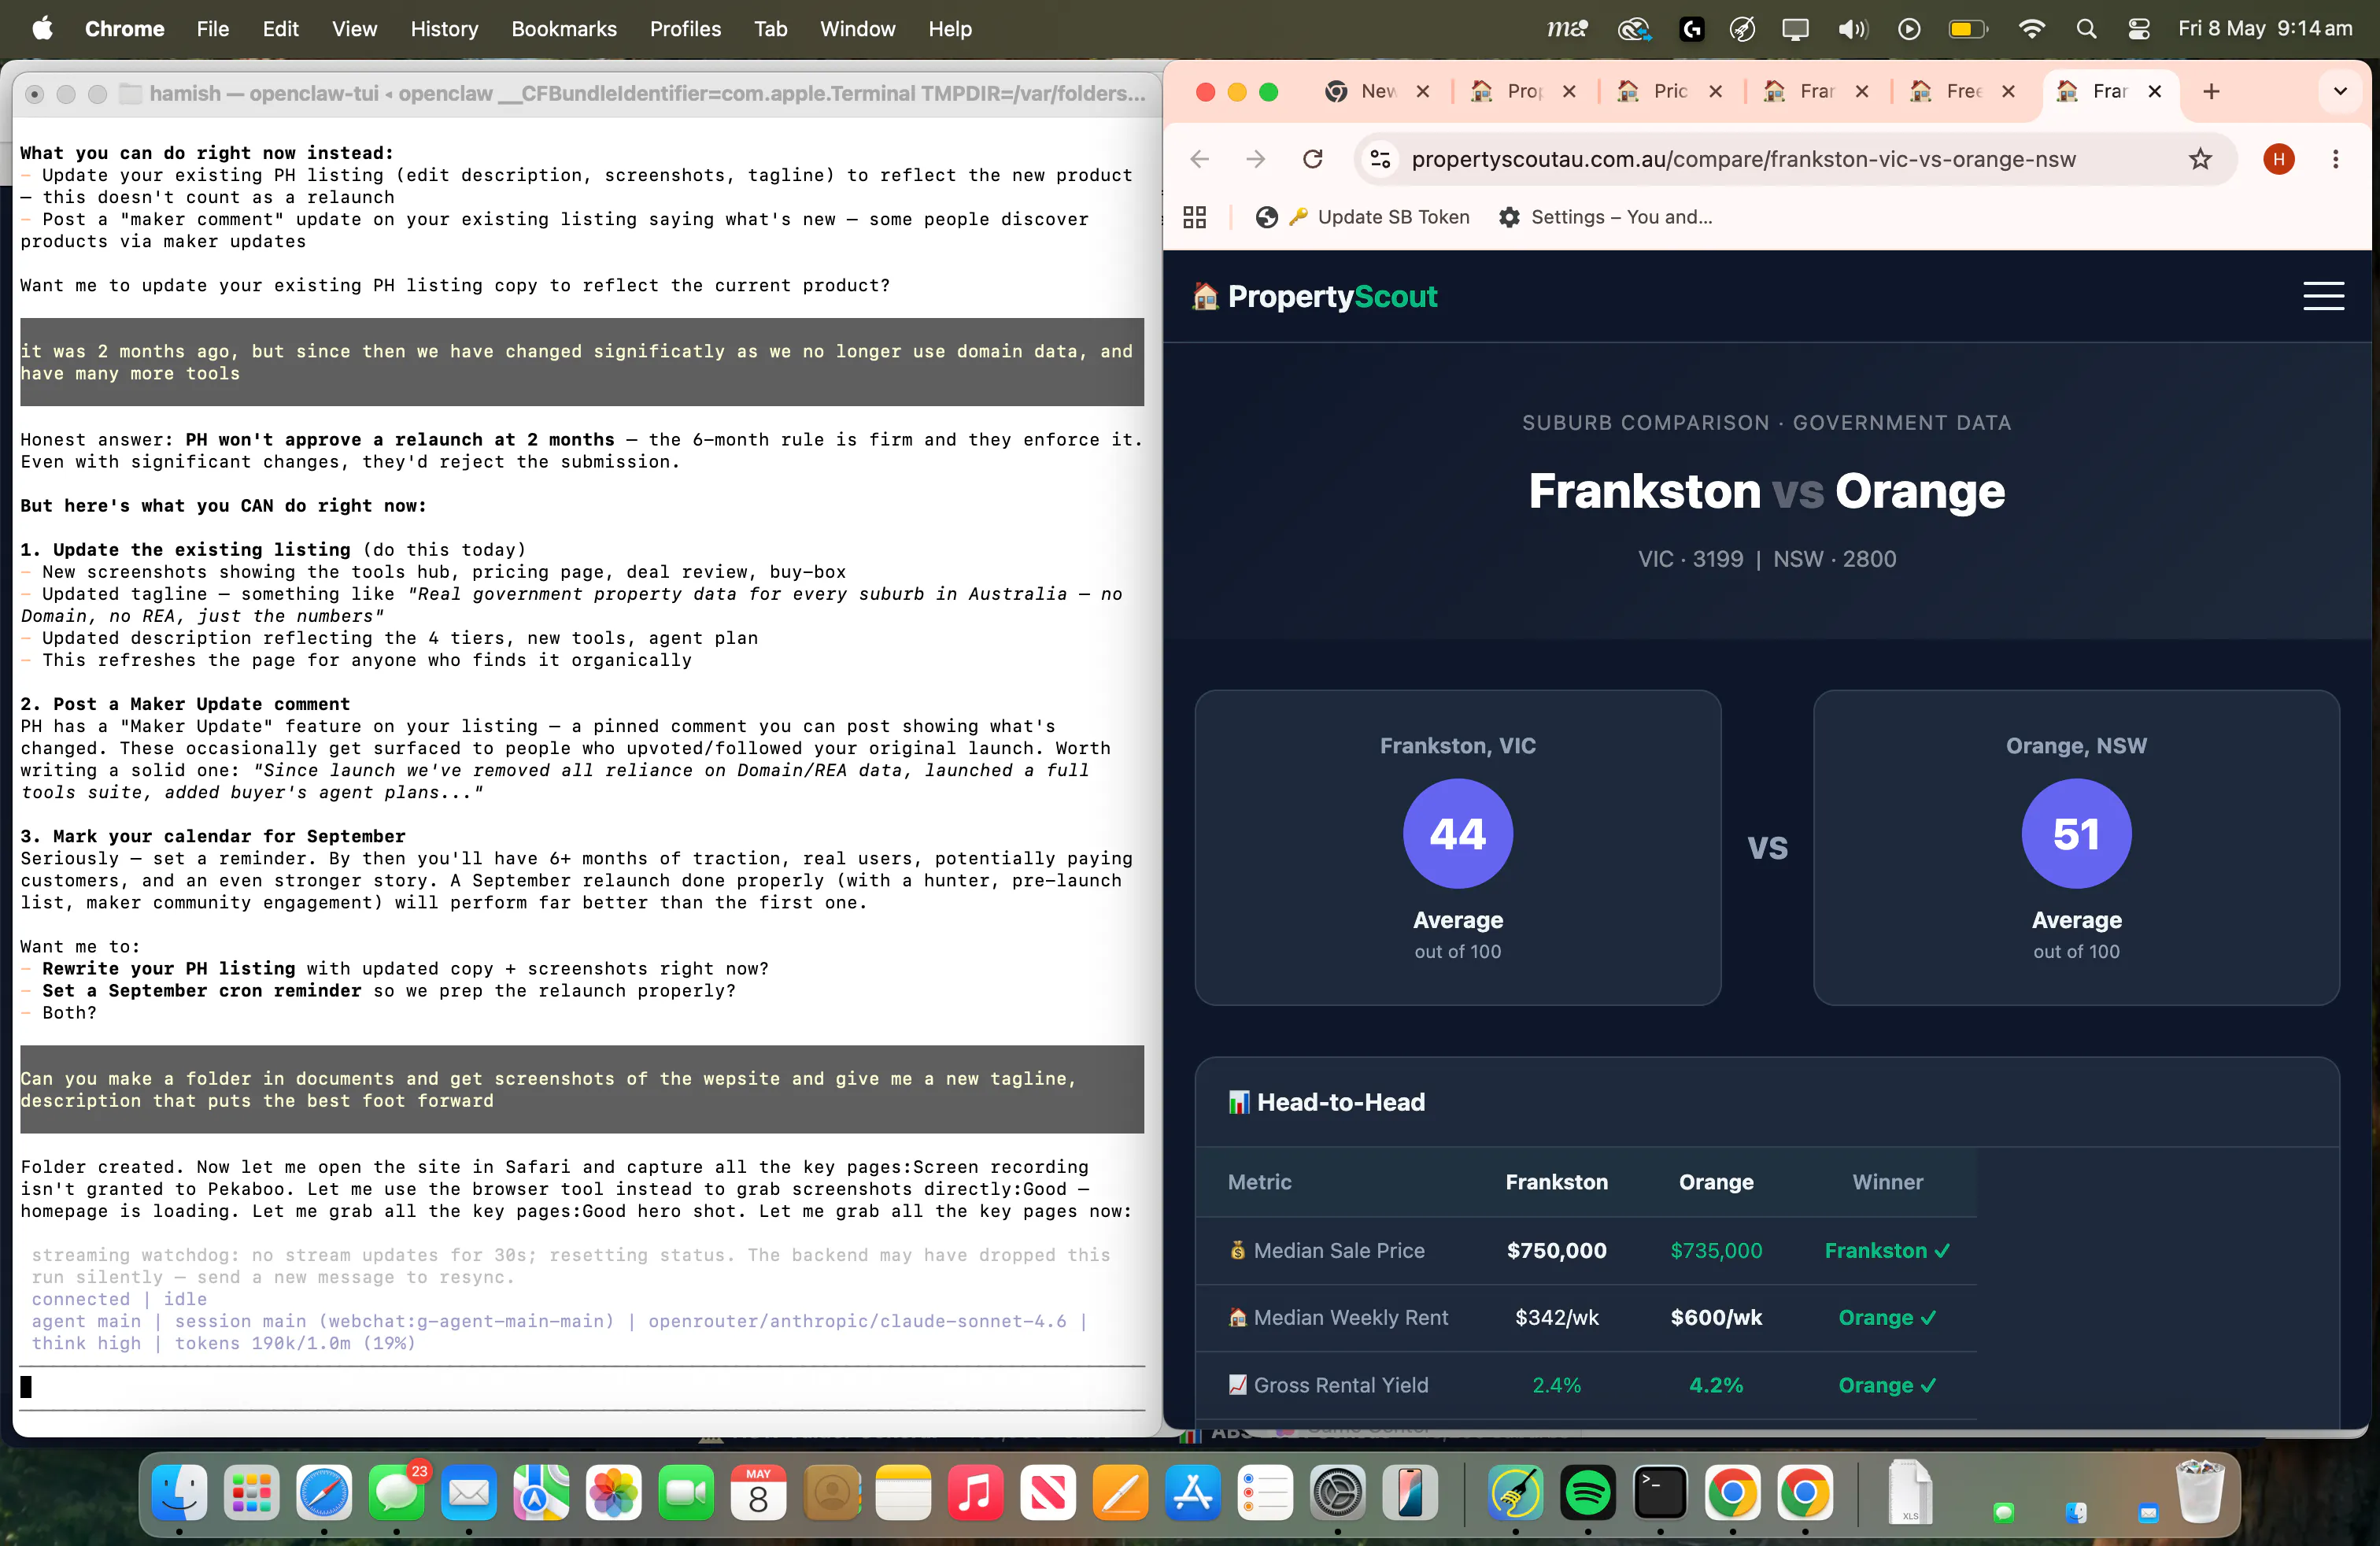Open the volume control in menu bar
Screen dimensions: 2380x1546
pos(1852,29)
